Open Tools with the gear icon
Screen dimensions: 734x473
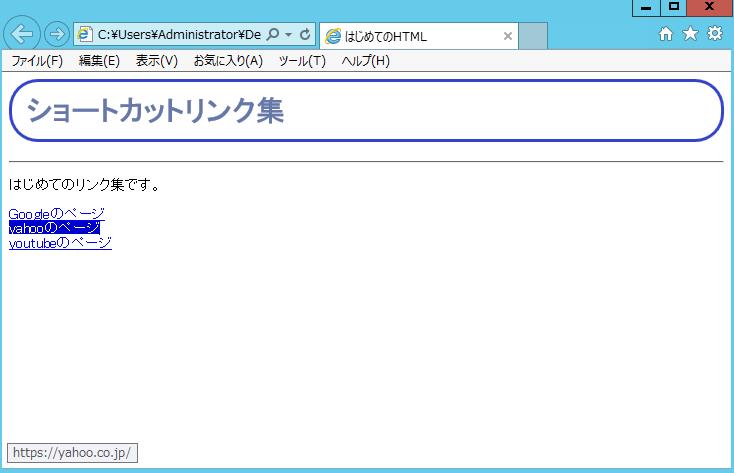point(715,33)
